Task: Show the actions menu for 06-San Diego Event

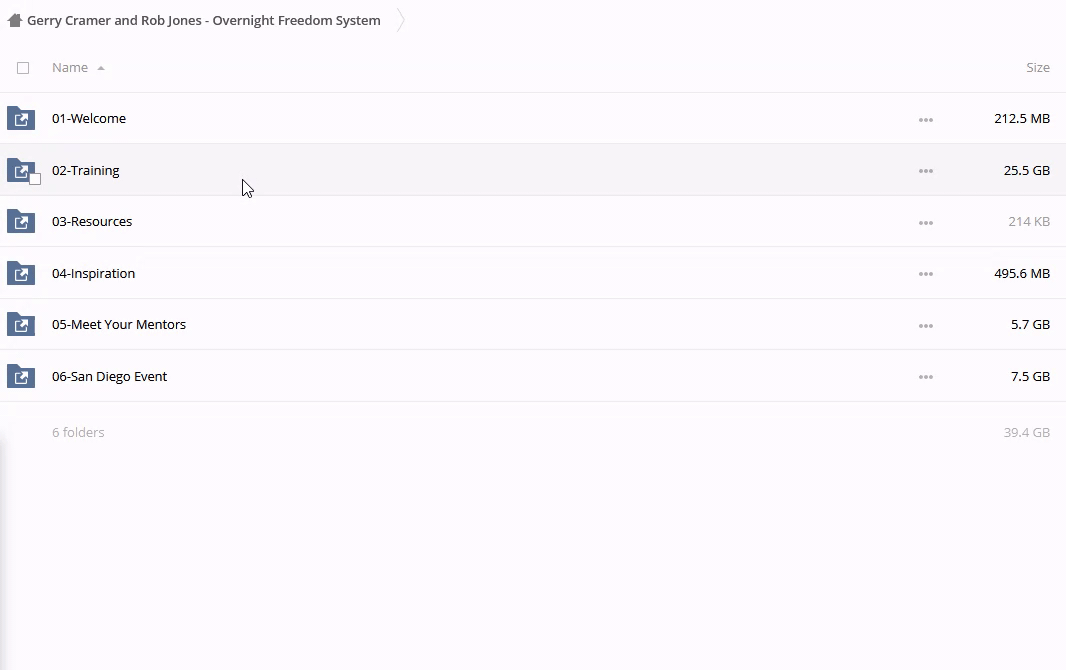Action: coord(925,377)
